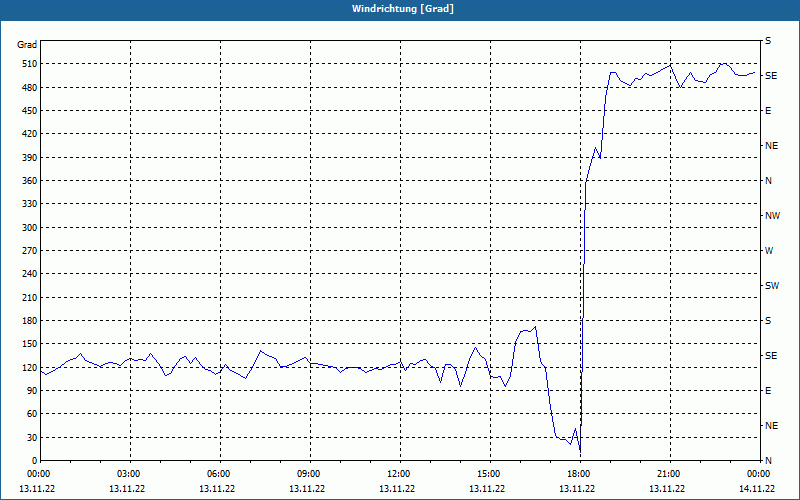Pick the 390 label on the left axis

[30, 158]
